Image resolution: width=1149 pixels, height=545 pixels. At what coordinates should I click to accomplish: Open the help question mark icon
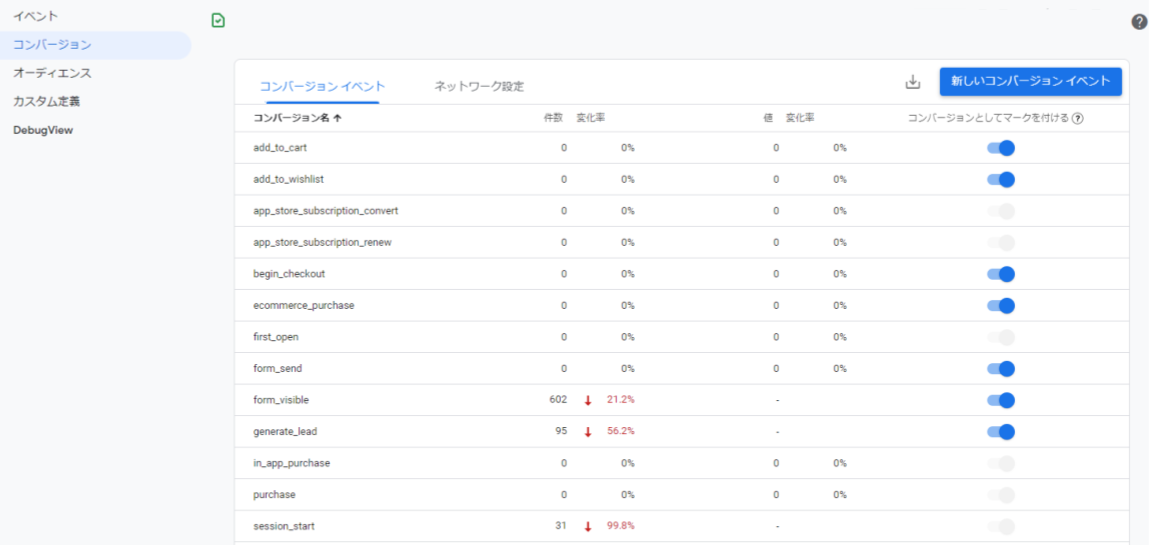[1139, 22]
